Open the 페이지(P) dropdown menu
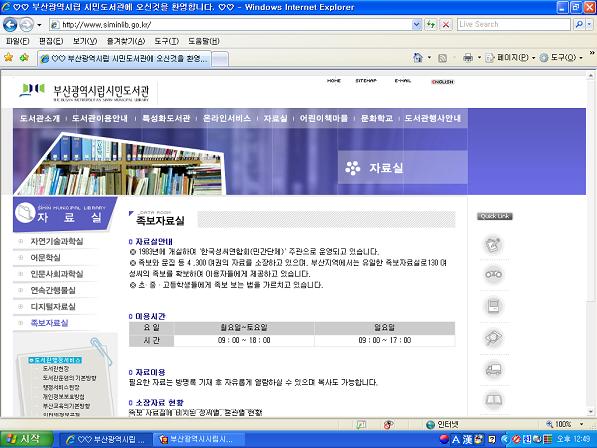The image size is (597, 448). pos(510,58)
